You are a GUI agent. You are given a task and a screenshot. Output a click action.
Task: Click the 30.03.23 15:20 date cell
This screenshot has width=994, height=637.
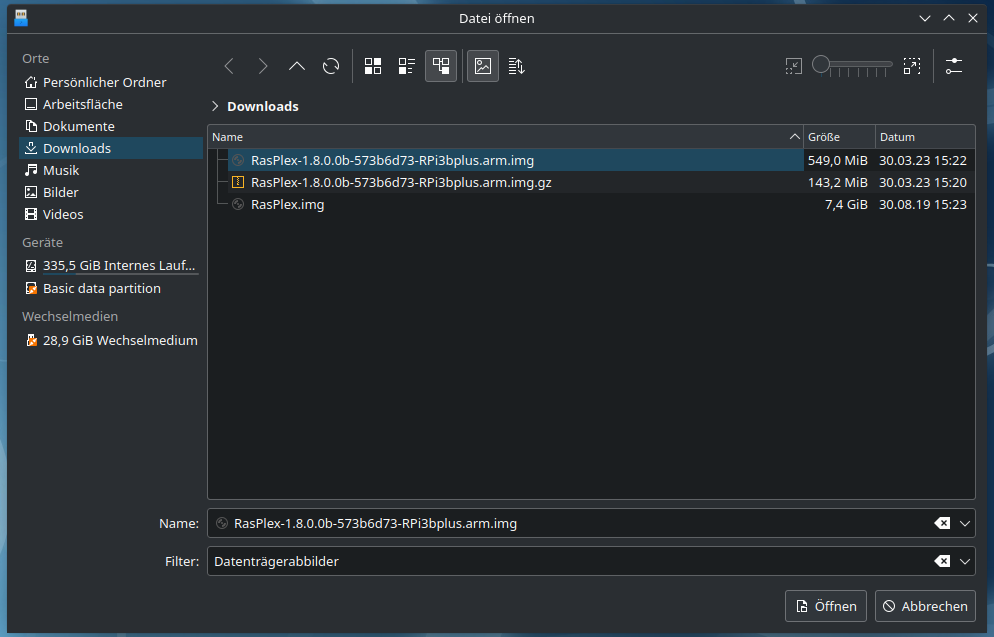922,183
